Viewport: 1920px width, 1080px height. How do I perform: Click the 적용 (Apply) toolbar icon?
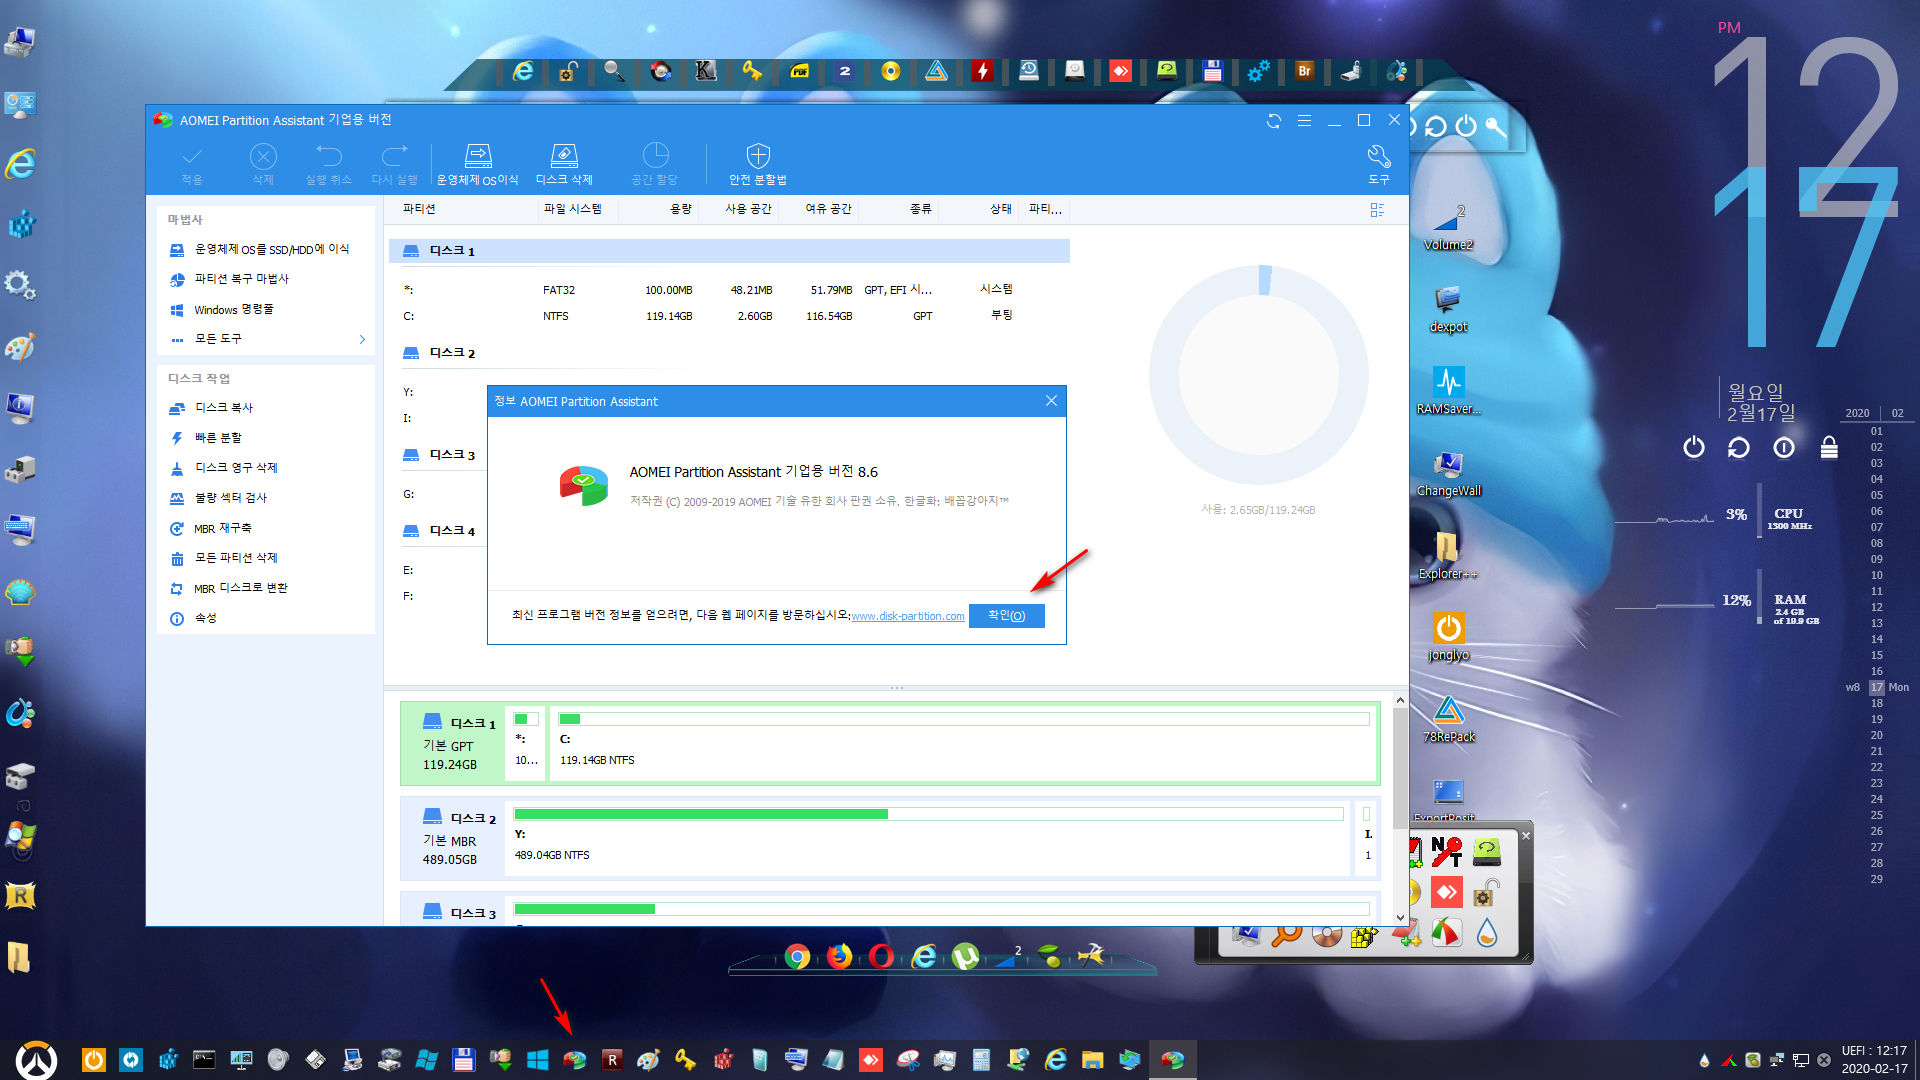coord(192,165)
